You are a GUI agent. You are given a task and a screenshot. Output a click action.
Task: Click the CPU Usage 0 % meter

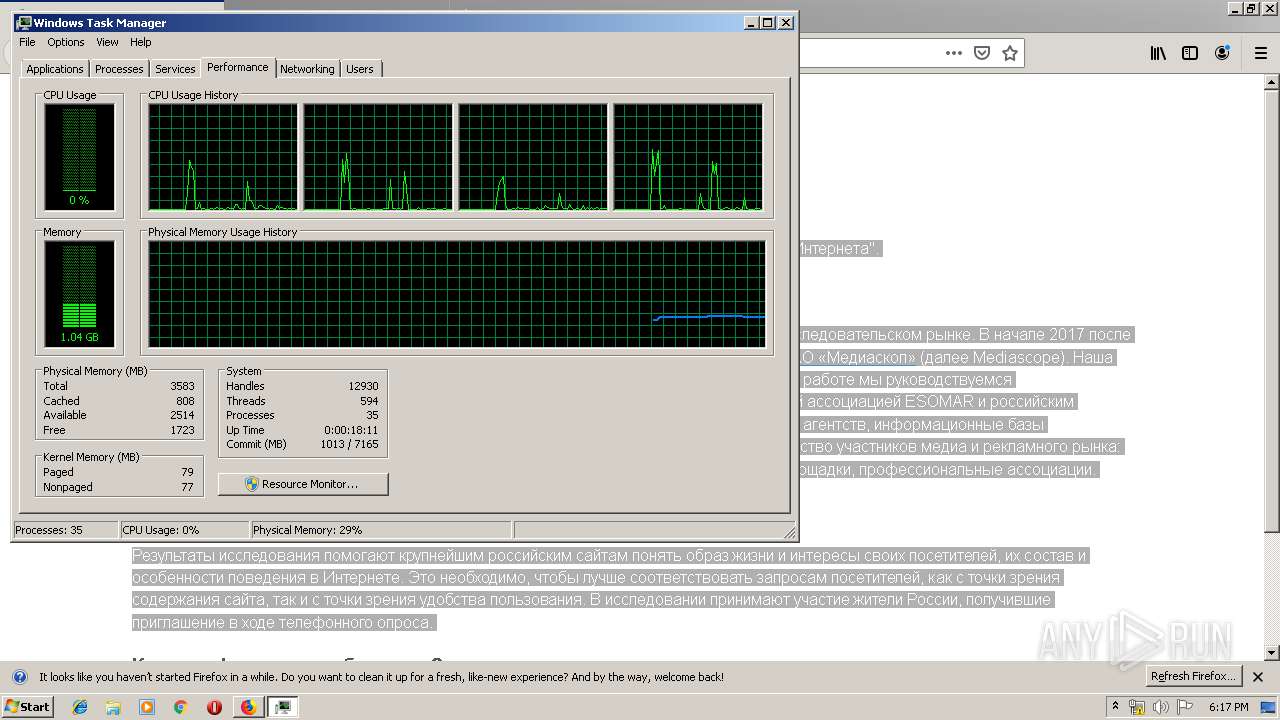tap(79, 156)
